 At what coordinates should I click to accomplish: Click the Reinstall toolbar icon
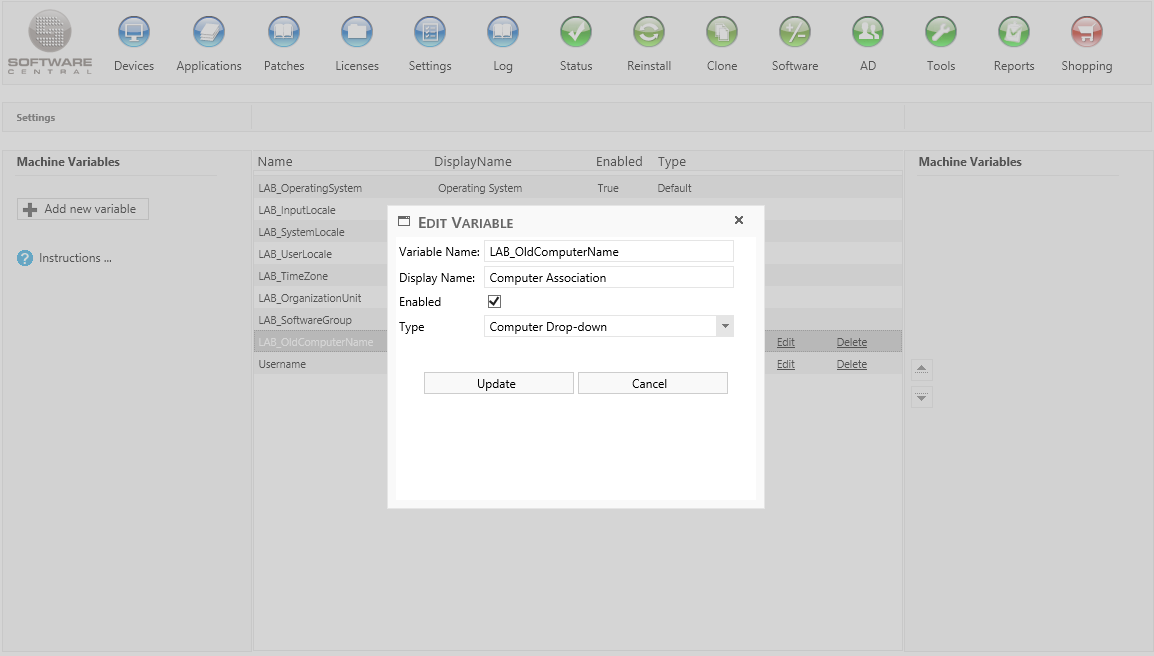coord(649,33)
